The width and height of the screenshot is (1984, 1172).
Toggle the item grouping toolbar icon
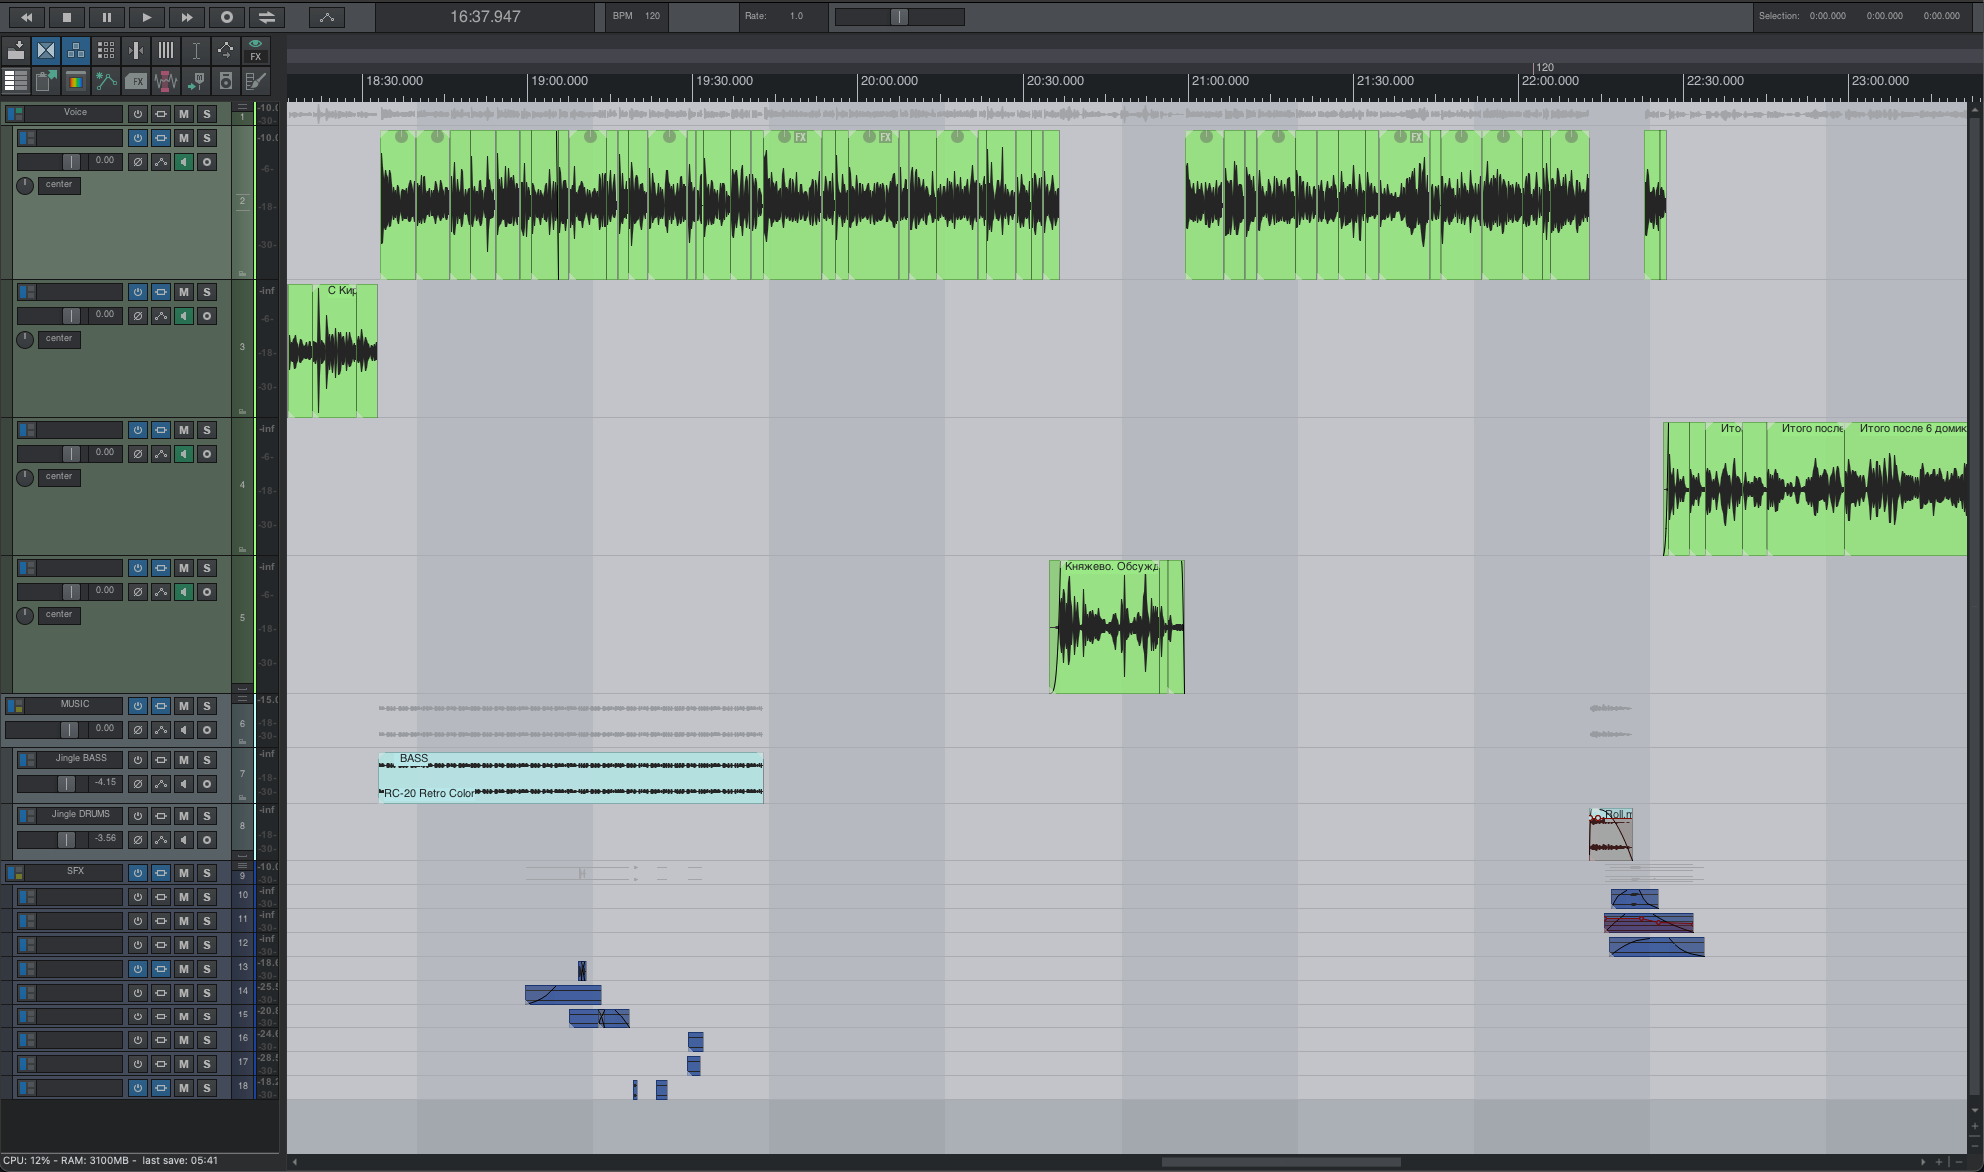tap(76, 50)
